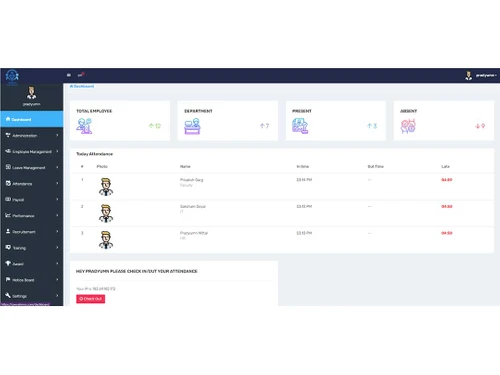
Task: Click the red Check Out button
Action: pos(91,299)
